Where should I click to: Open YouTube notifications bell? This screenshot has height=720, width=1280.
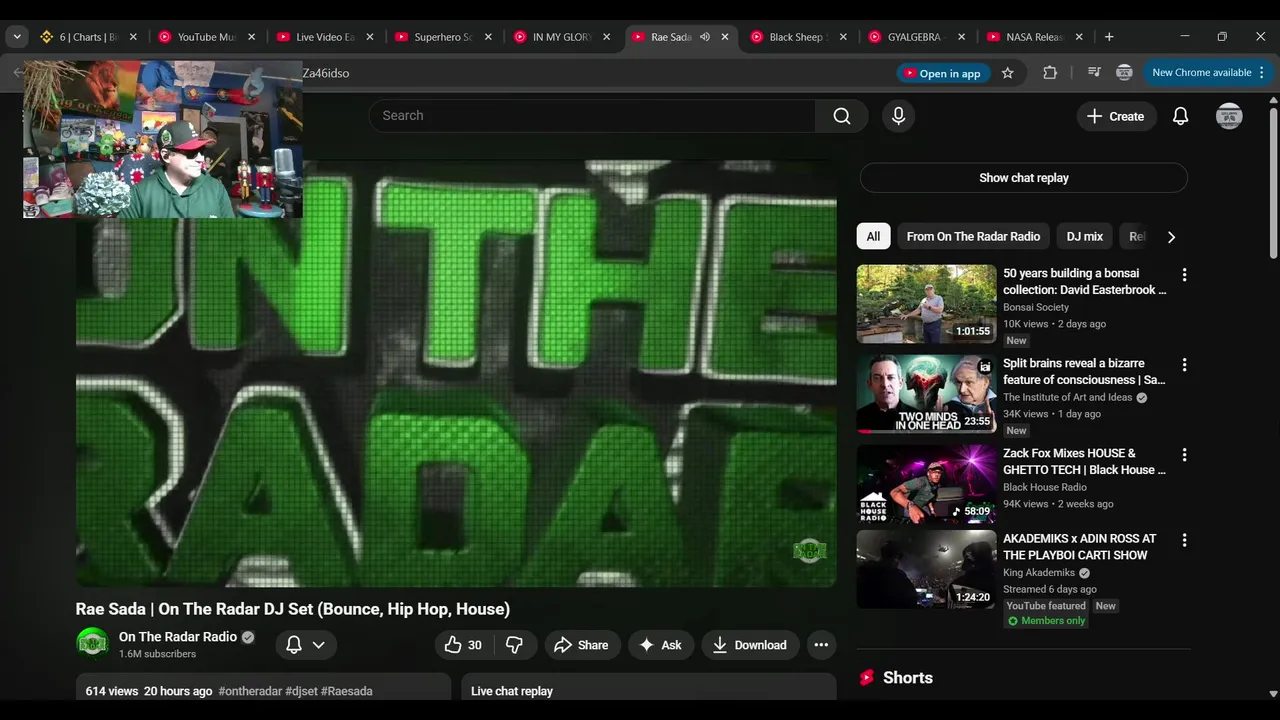[1180, 116]
